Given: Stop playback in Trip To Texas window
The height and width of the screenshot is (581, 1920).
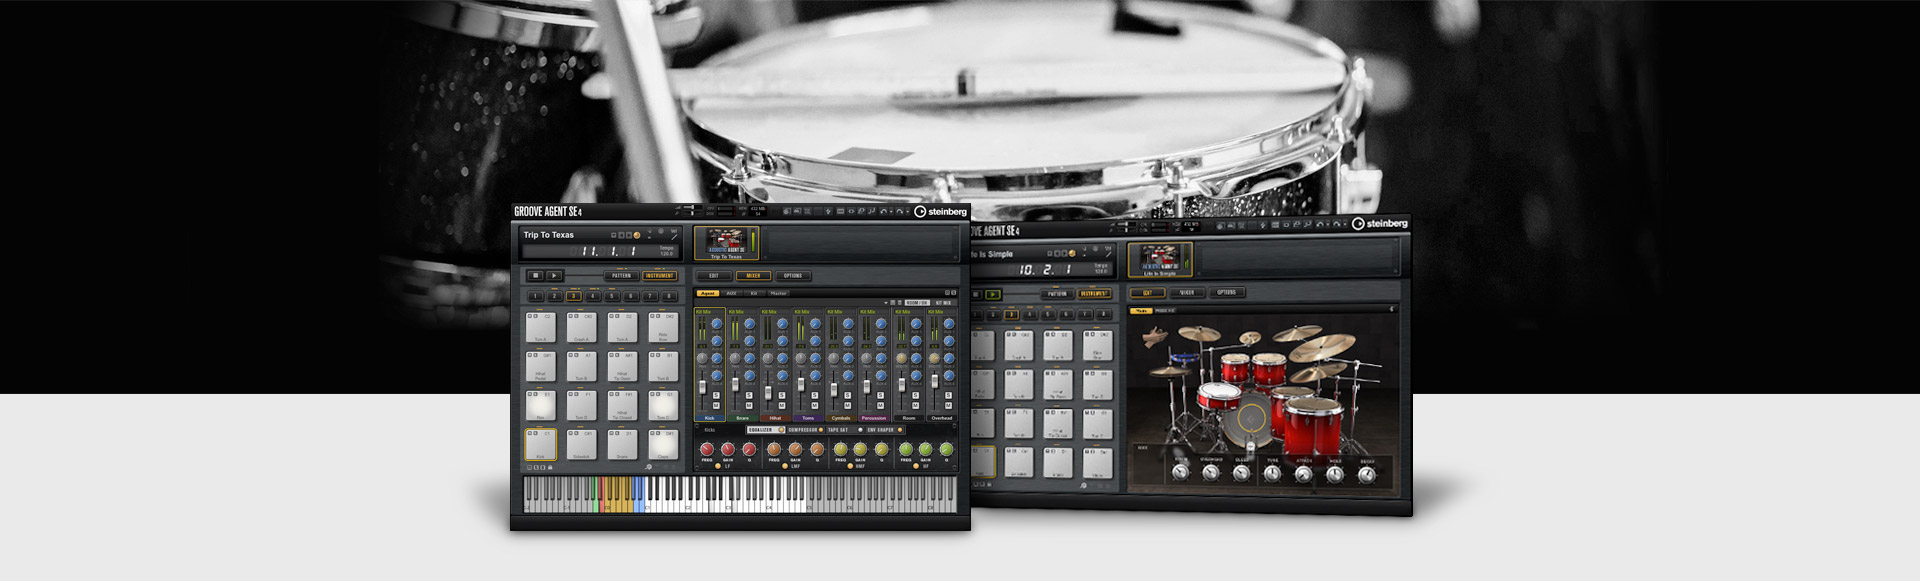Looking at the screenshot, I should coord(536,275).
